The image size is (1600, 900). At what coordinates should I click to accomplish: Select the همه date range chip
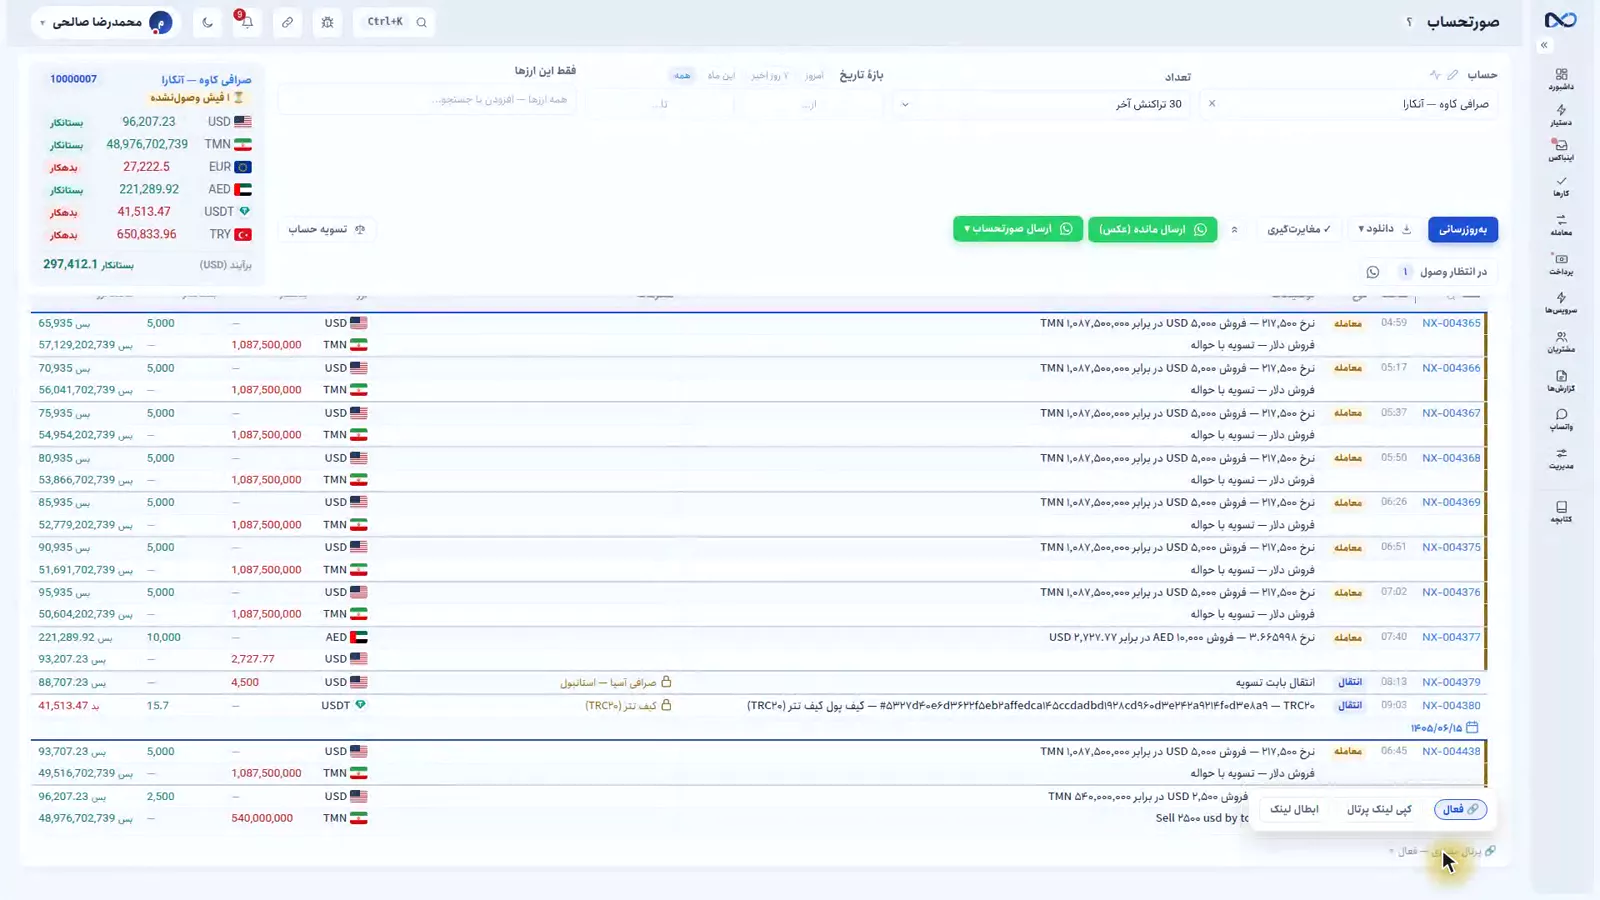(x=682, y=76)
